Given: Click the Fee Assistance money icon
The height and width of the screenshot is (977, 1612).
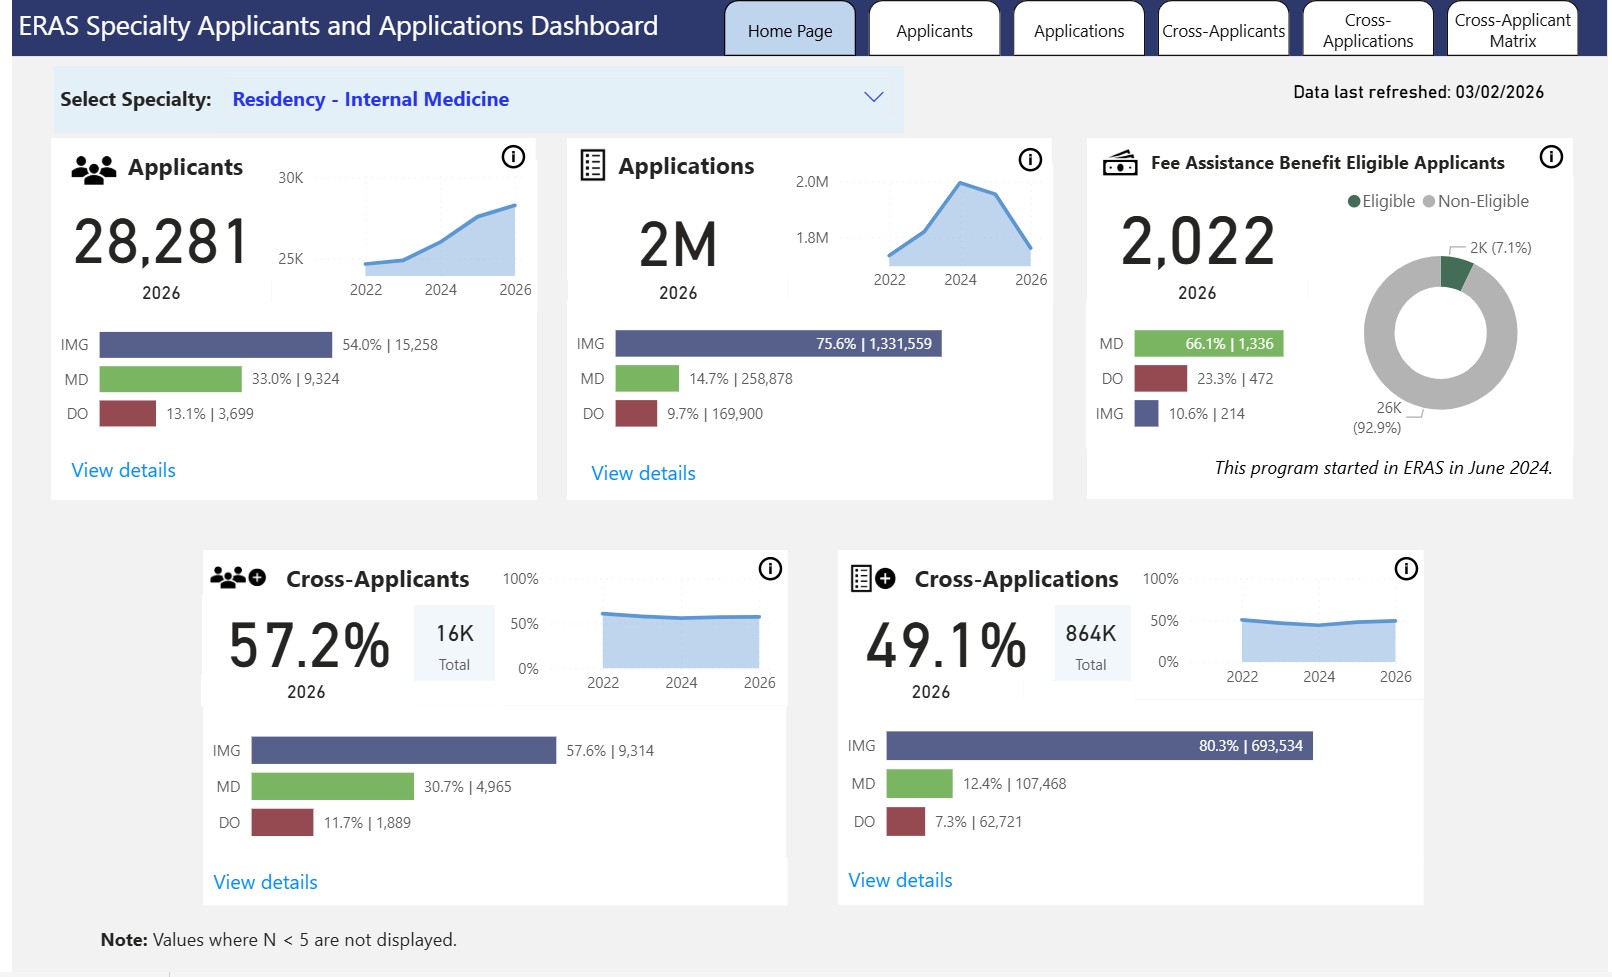Looking at the screenshot, I should click(x=1120, y=163).
